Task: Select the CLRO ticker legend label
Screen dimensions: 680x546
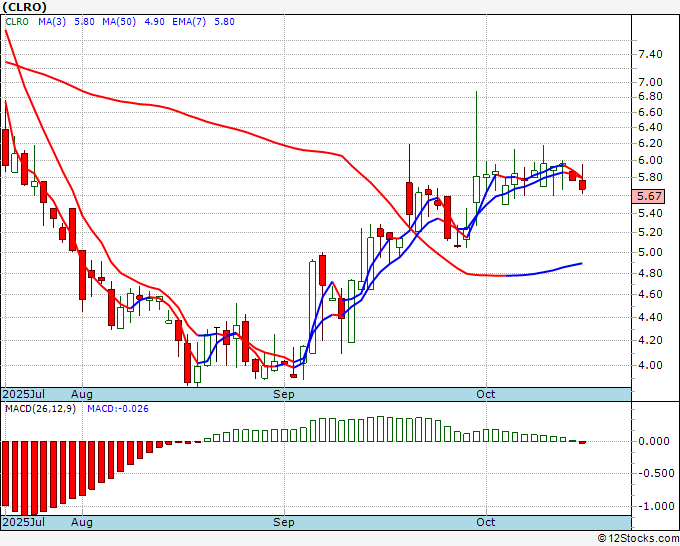Action: click(x=17, y=22)
